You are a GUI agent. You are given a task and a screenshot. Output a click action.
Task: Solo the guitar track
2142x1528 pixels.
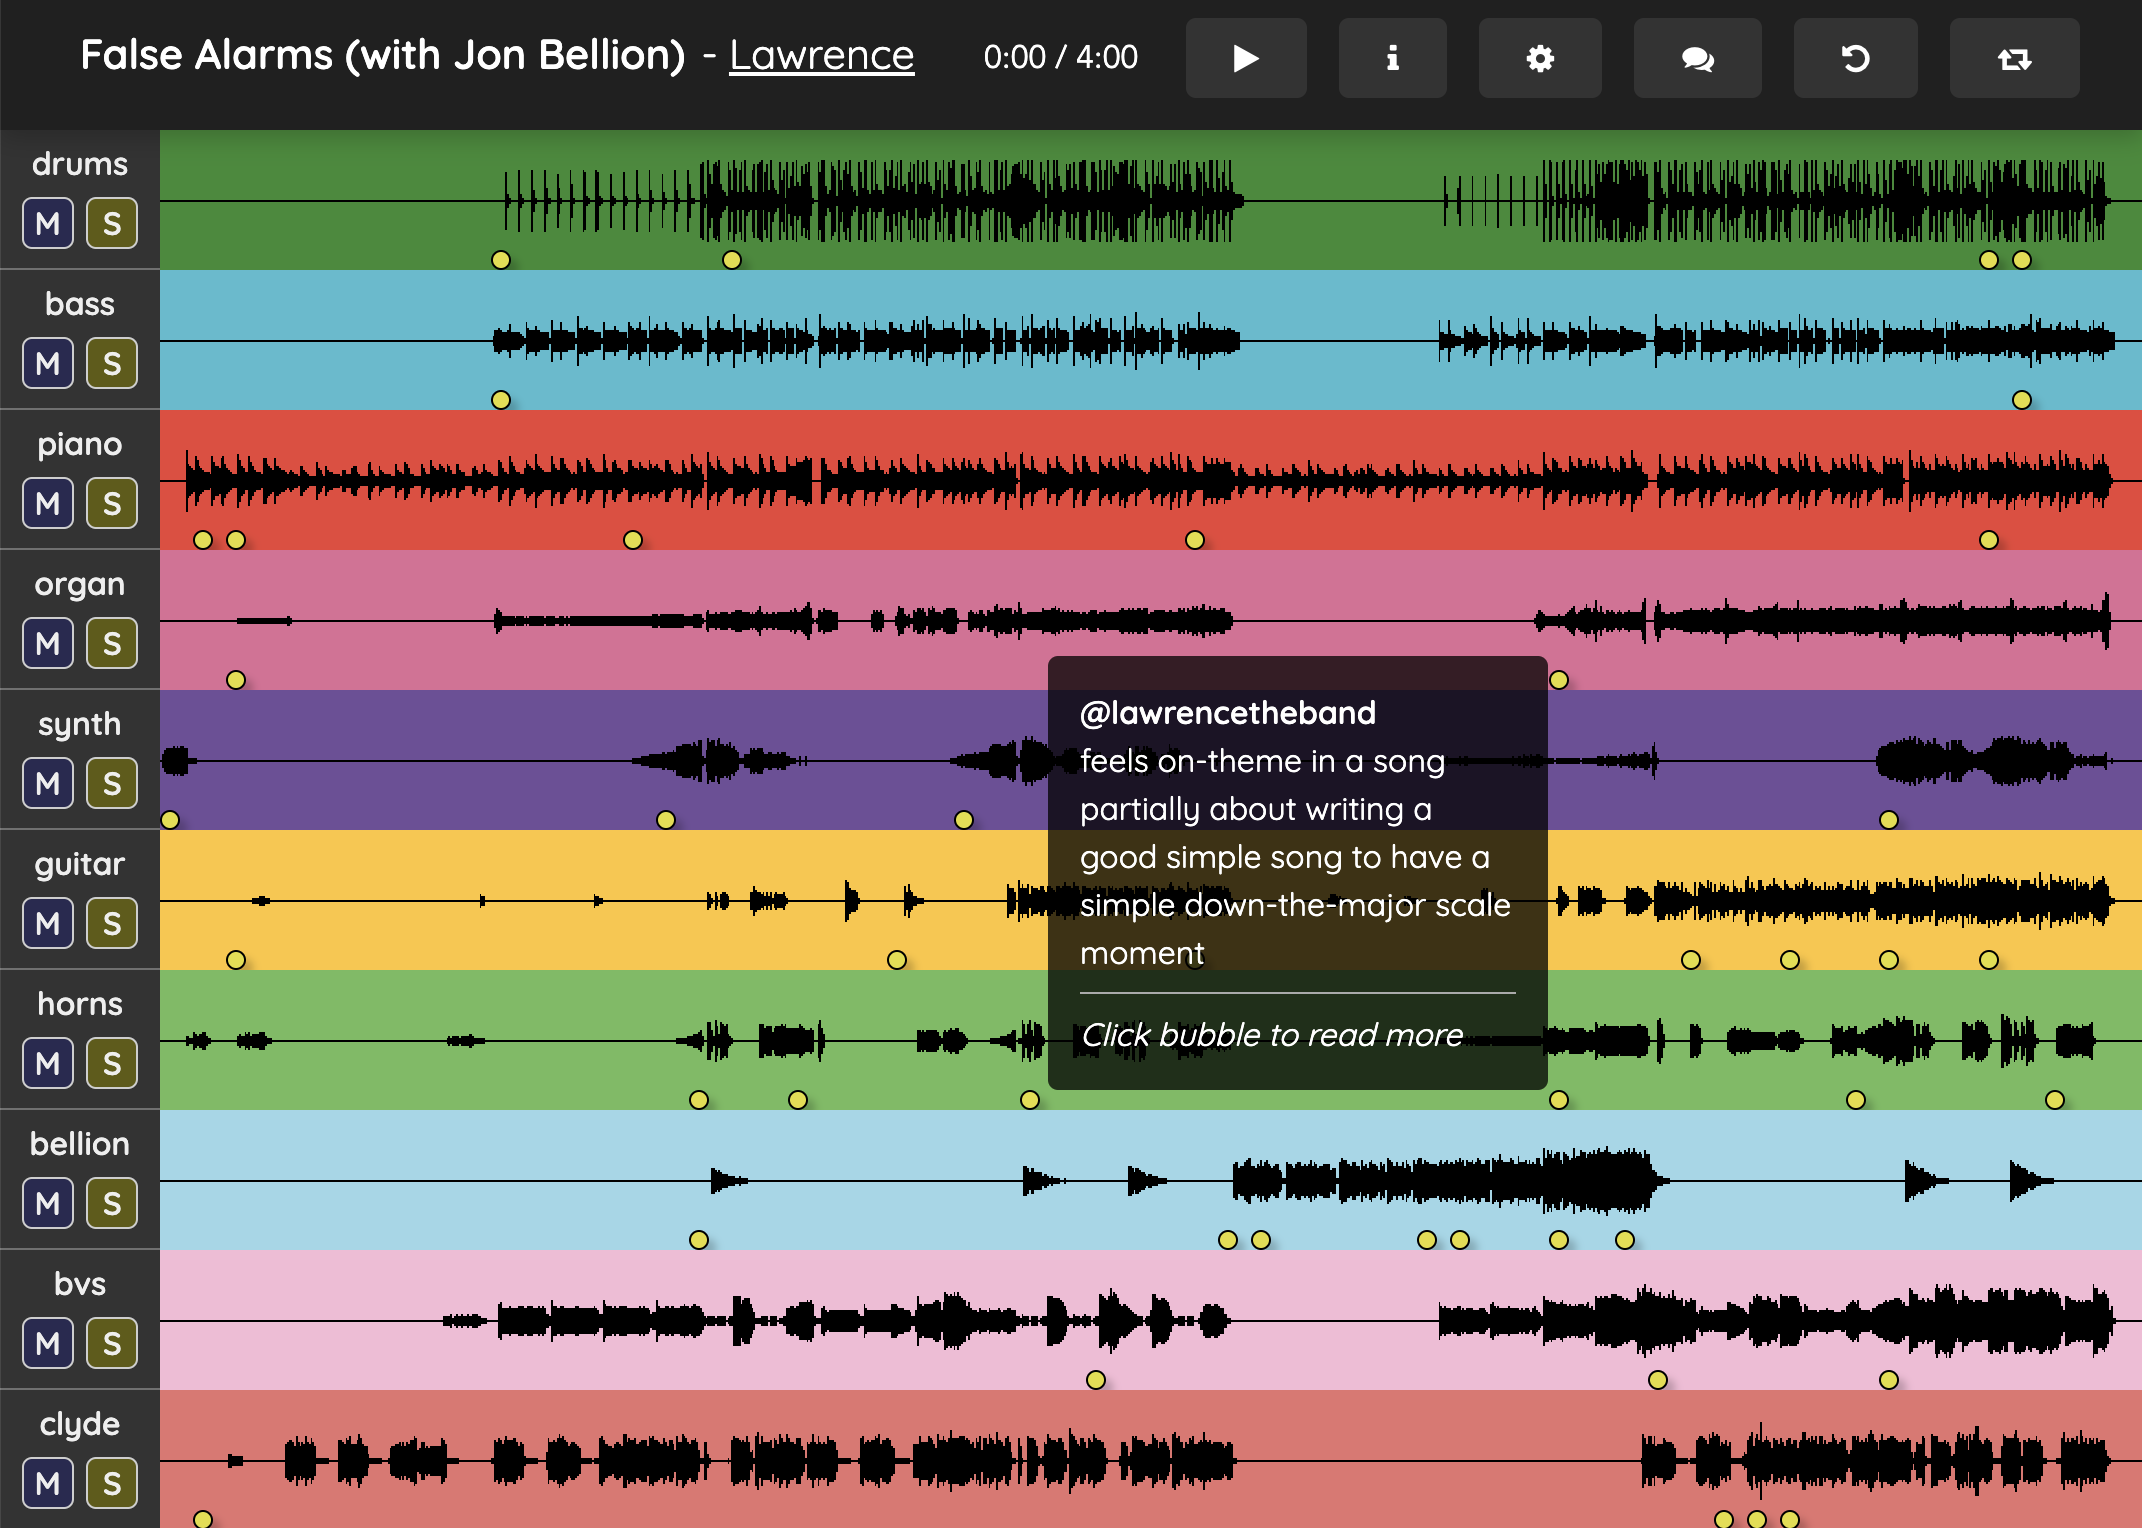click(112, 923)
